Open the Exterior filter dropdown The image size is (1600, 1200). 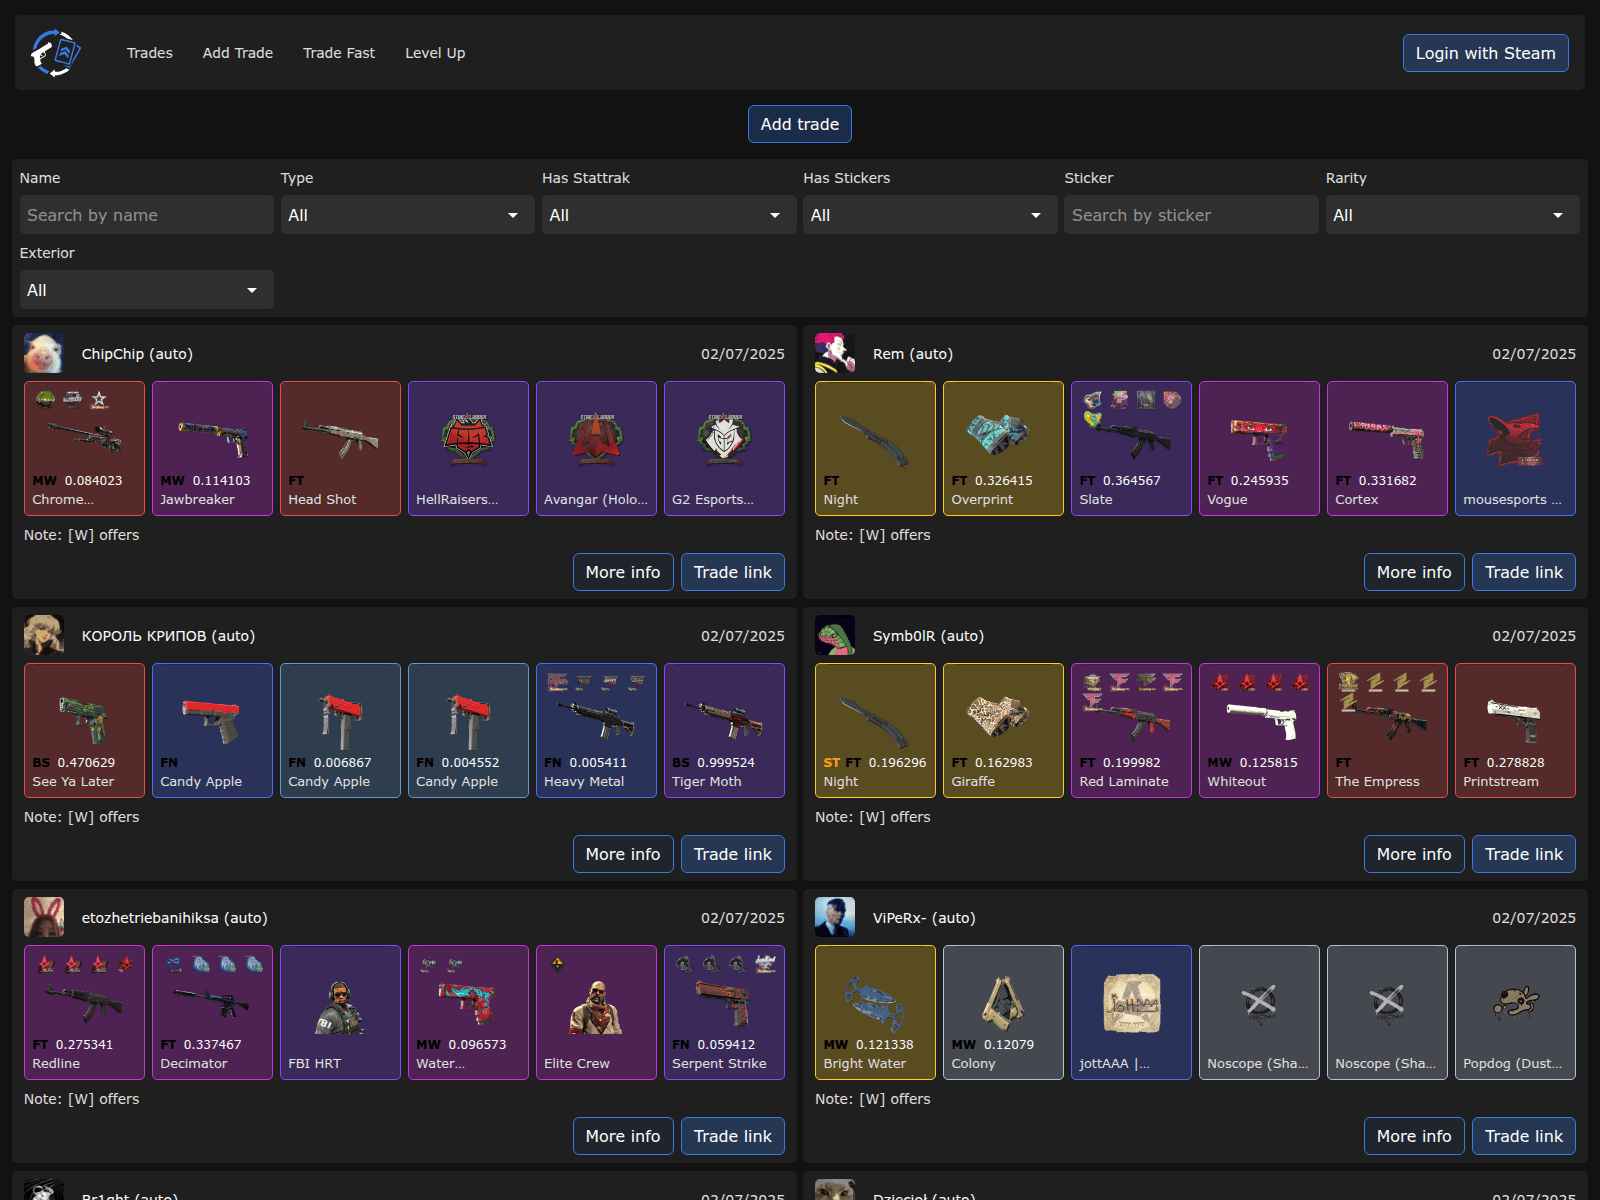tap(147, 290)
